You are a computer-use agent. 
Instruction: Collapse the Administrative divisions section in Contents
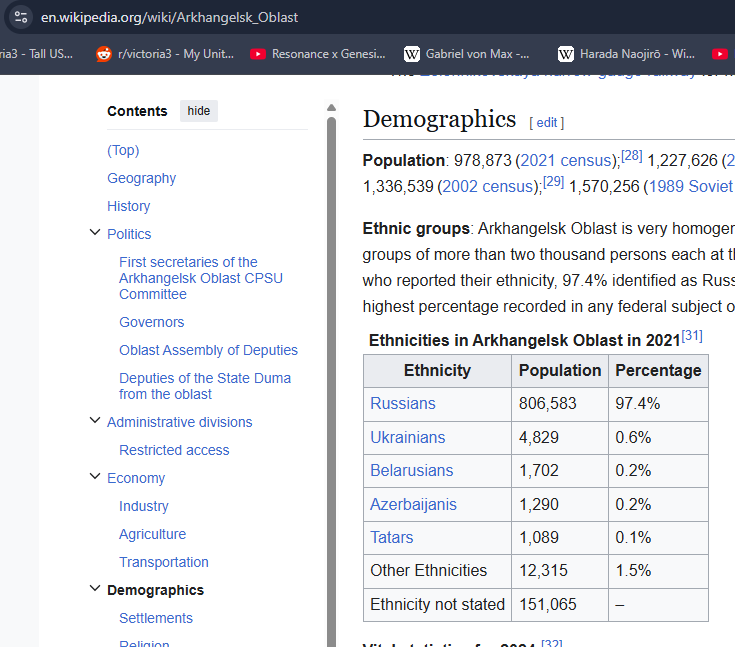[95, 421]
